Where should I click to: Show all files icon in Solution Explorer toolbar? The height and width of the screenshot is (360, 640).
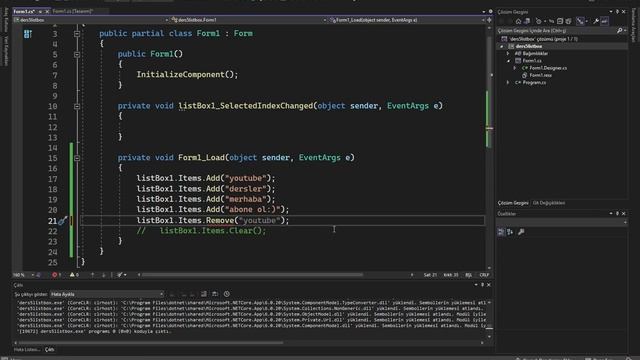[x=569, y=21]
